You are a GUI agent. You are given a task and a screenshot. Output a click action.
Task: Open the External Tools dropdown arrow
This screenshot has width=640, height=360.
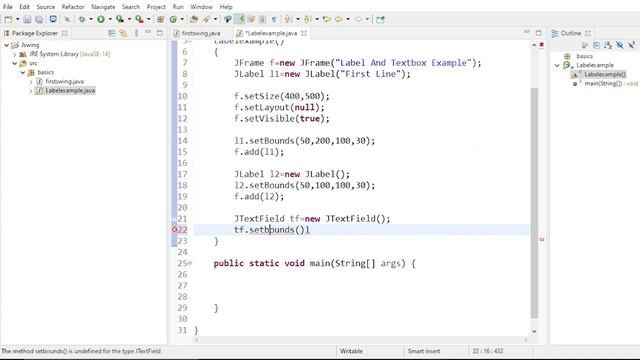(149, 19)
